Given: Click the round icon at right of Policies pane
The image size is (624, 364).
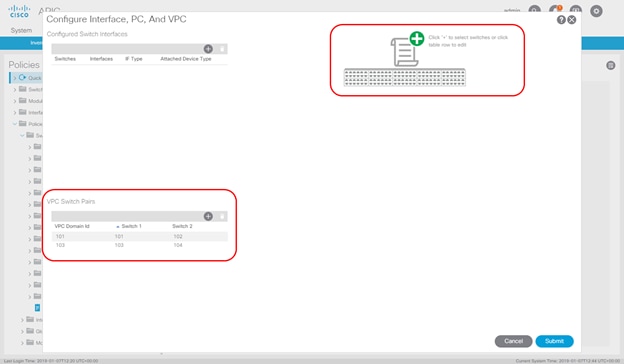Looking at the screenshot, I should pyautogui.click(x=611, y=66).
